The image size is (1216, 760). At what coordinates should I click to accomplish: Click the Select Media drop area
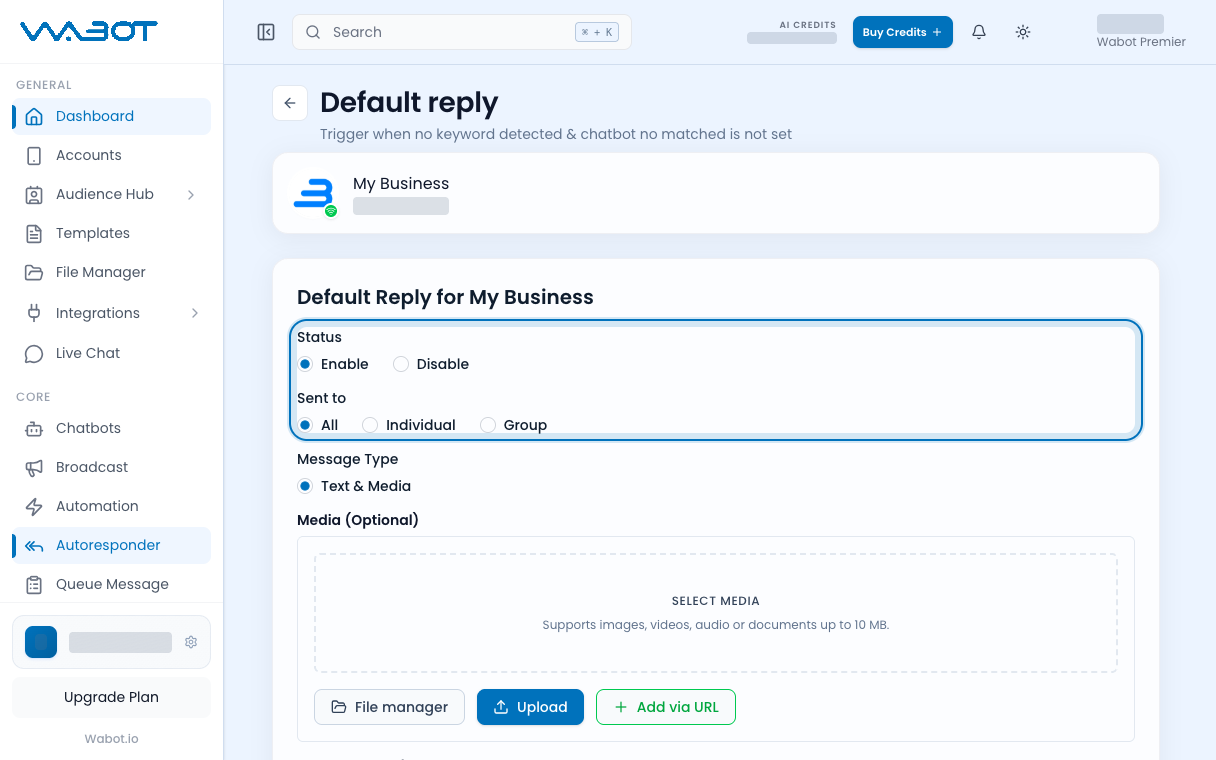pyautogui.click(x=716, y=613)
